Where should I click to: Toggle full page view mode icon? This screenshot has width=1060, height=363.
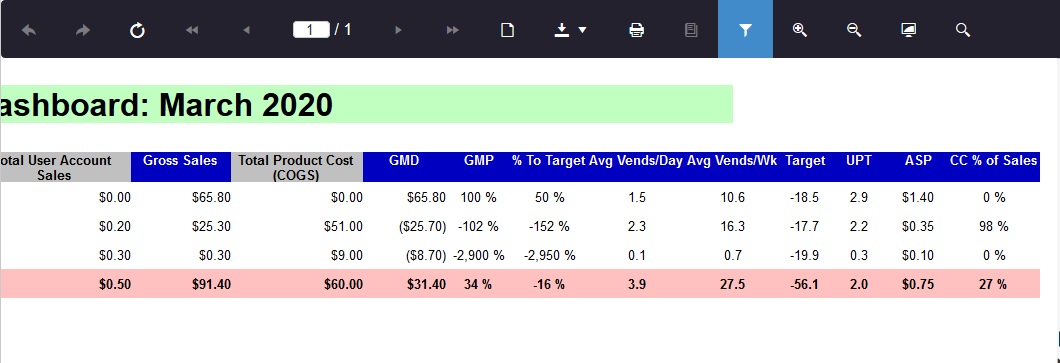[x=909, y=30]
